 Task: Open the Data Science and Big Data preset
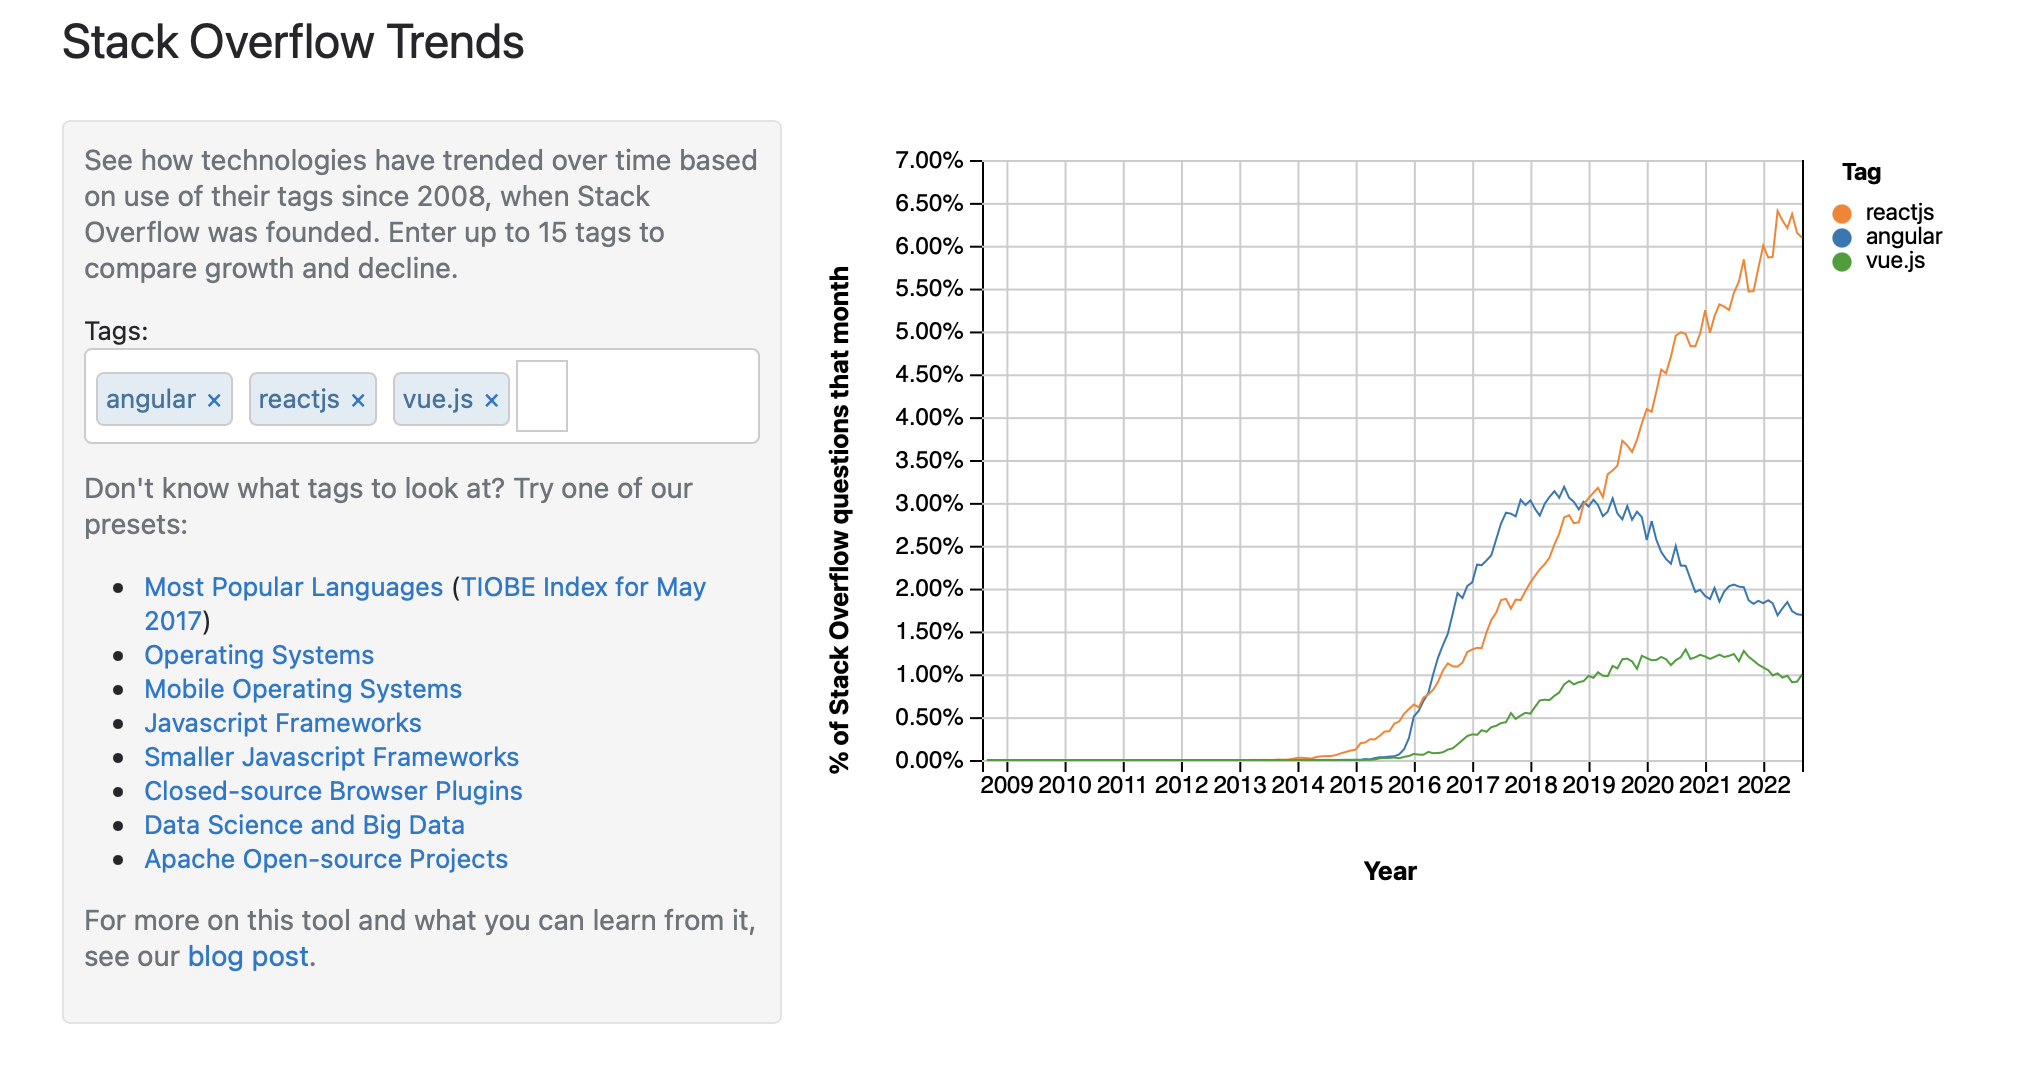(x=304, y=825)
